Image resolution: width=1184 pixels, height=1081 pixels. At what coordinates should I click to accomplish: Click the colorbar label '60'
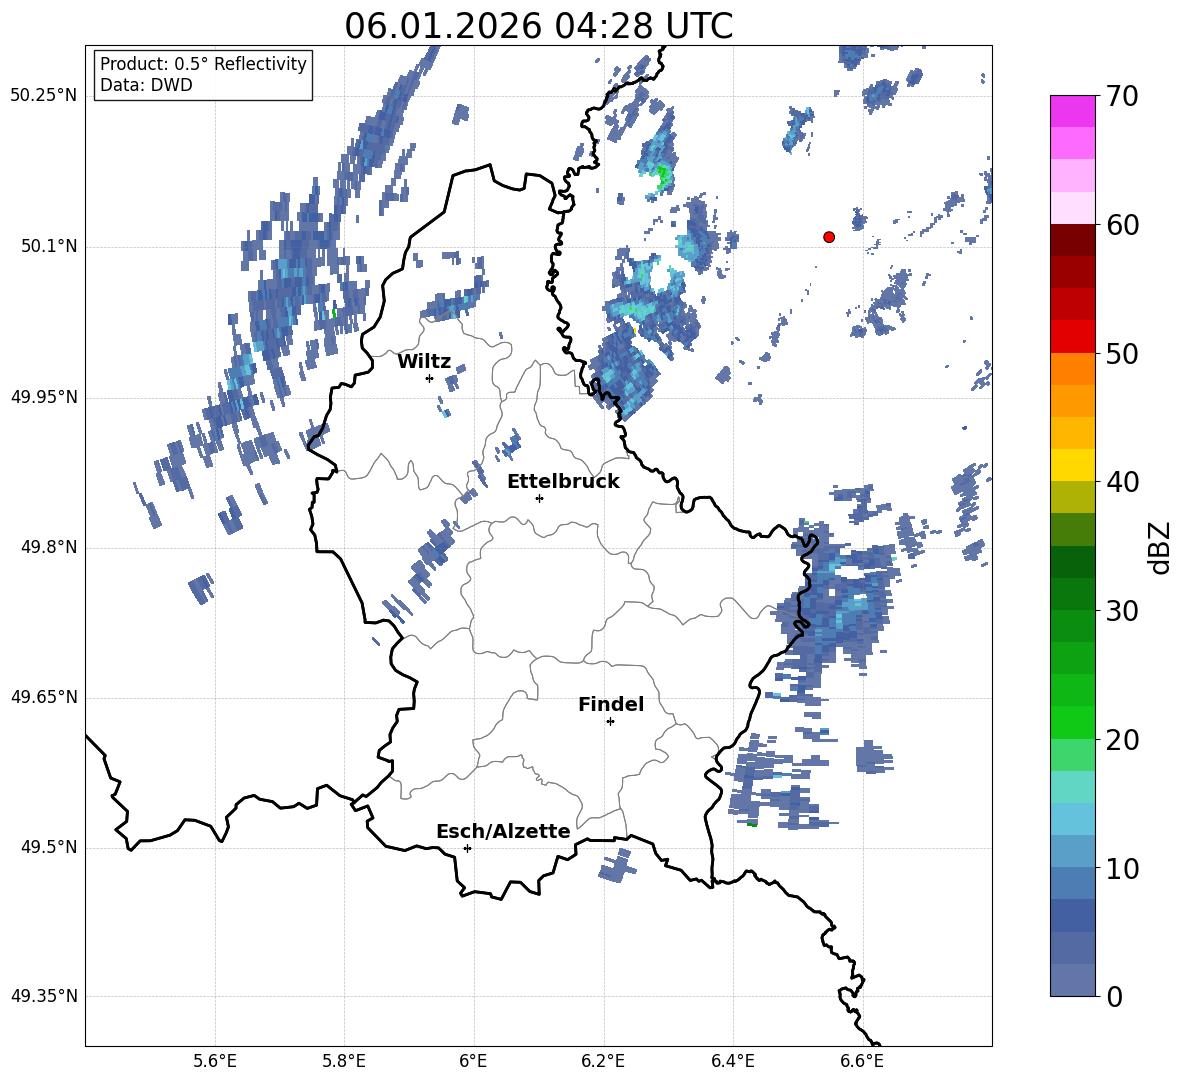[x=1122, y=225]
